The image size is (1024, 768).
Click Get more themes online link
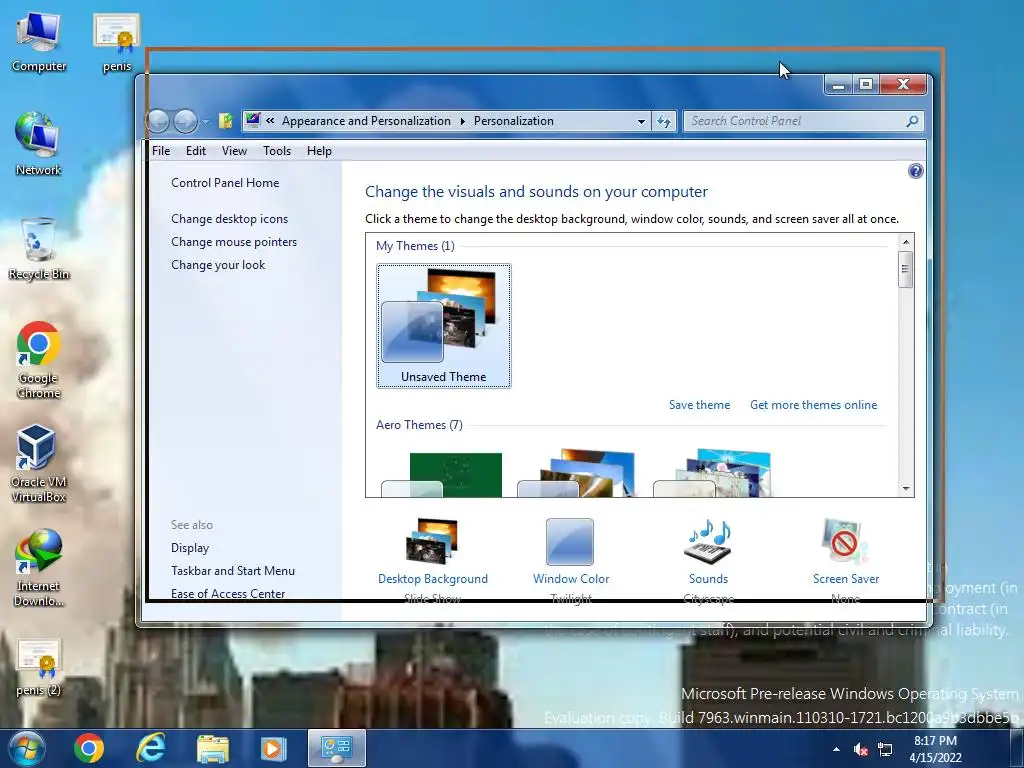click(x=814, y=405)
